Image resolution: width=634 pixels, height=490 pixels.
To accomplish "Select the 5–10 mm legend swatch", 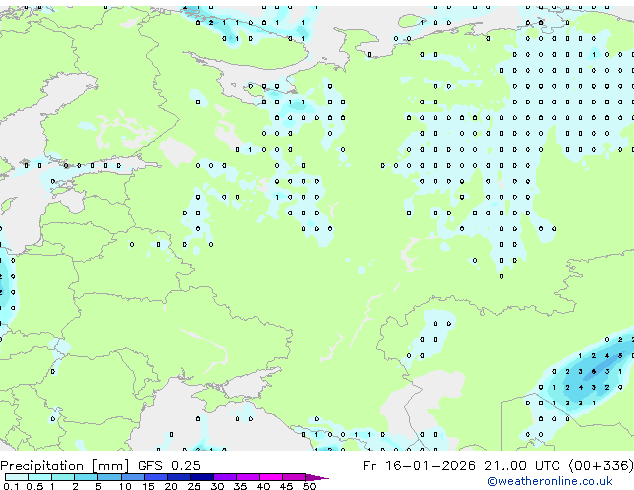I will click(110, 477).
